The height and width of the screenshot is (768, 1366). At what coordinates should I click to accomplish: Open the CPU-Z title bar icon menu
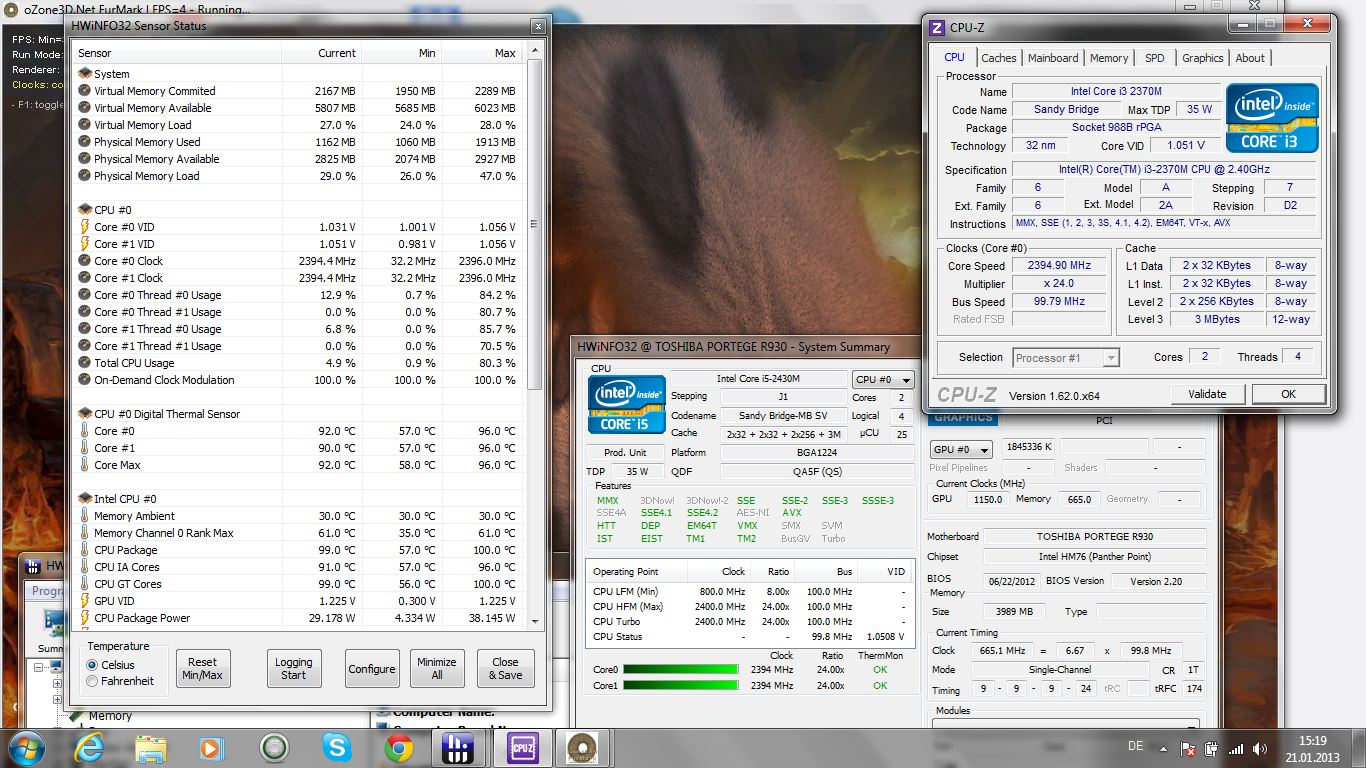tap(937, 27)
